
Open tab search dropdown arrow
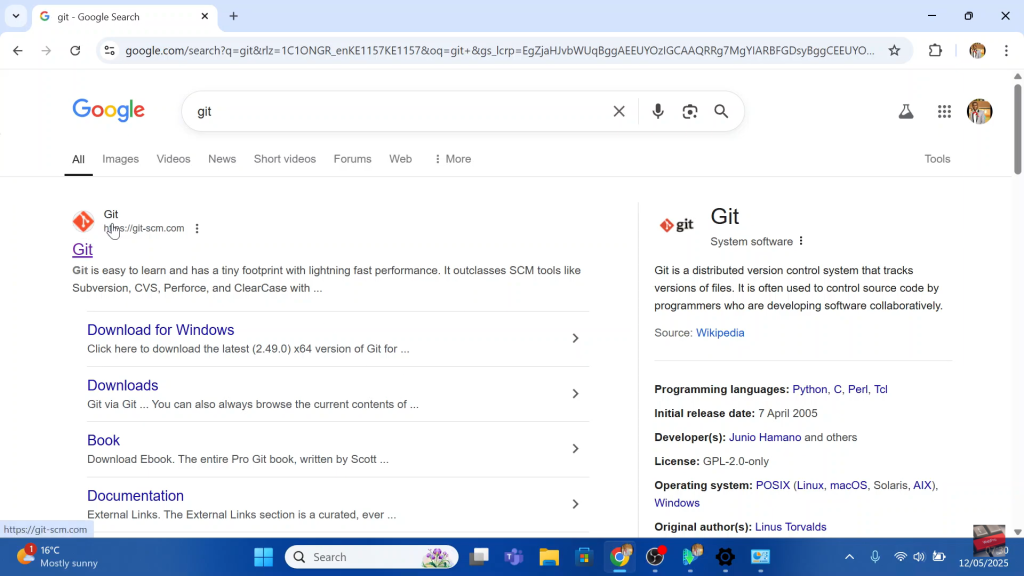click(16, 16)
